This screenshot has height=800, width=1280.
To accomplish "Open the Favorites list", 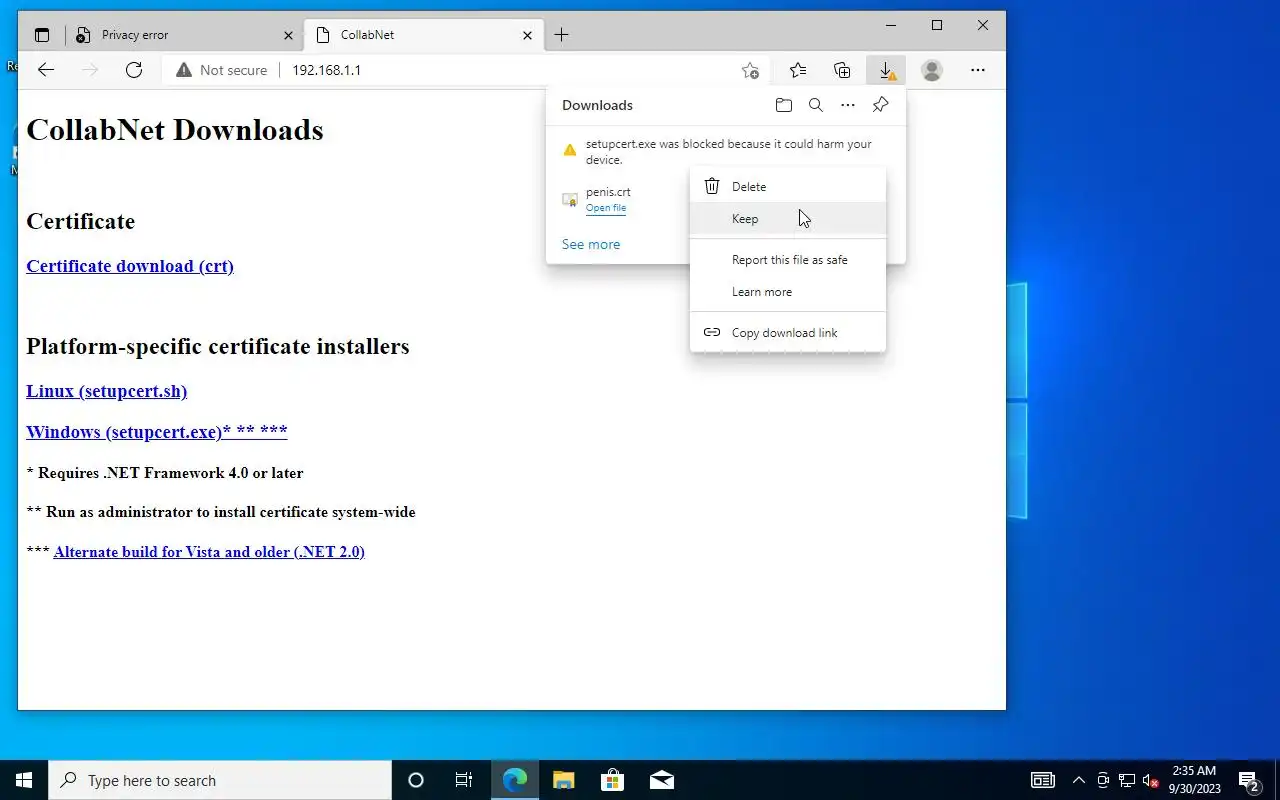I will (797, 70).
